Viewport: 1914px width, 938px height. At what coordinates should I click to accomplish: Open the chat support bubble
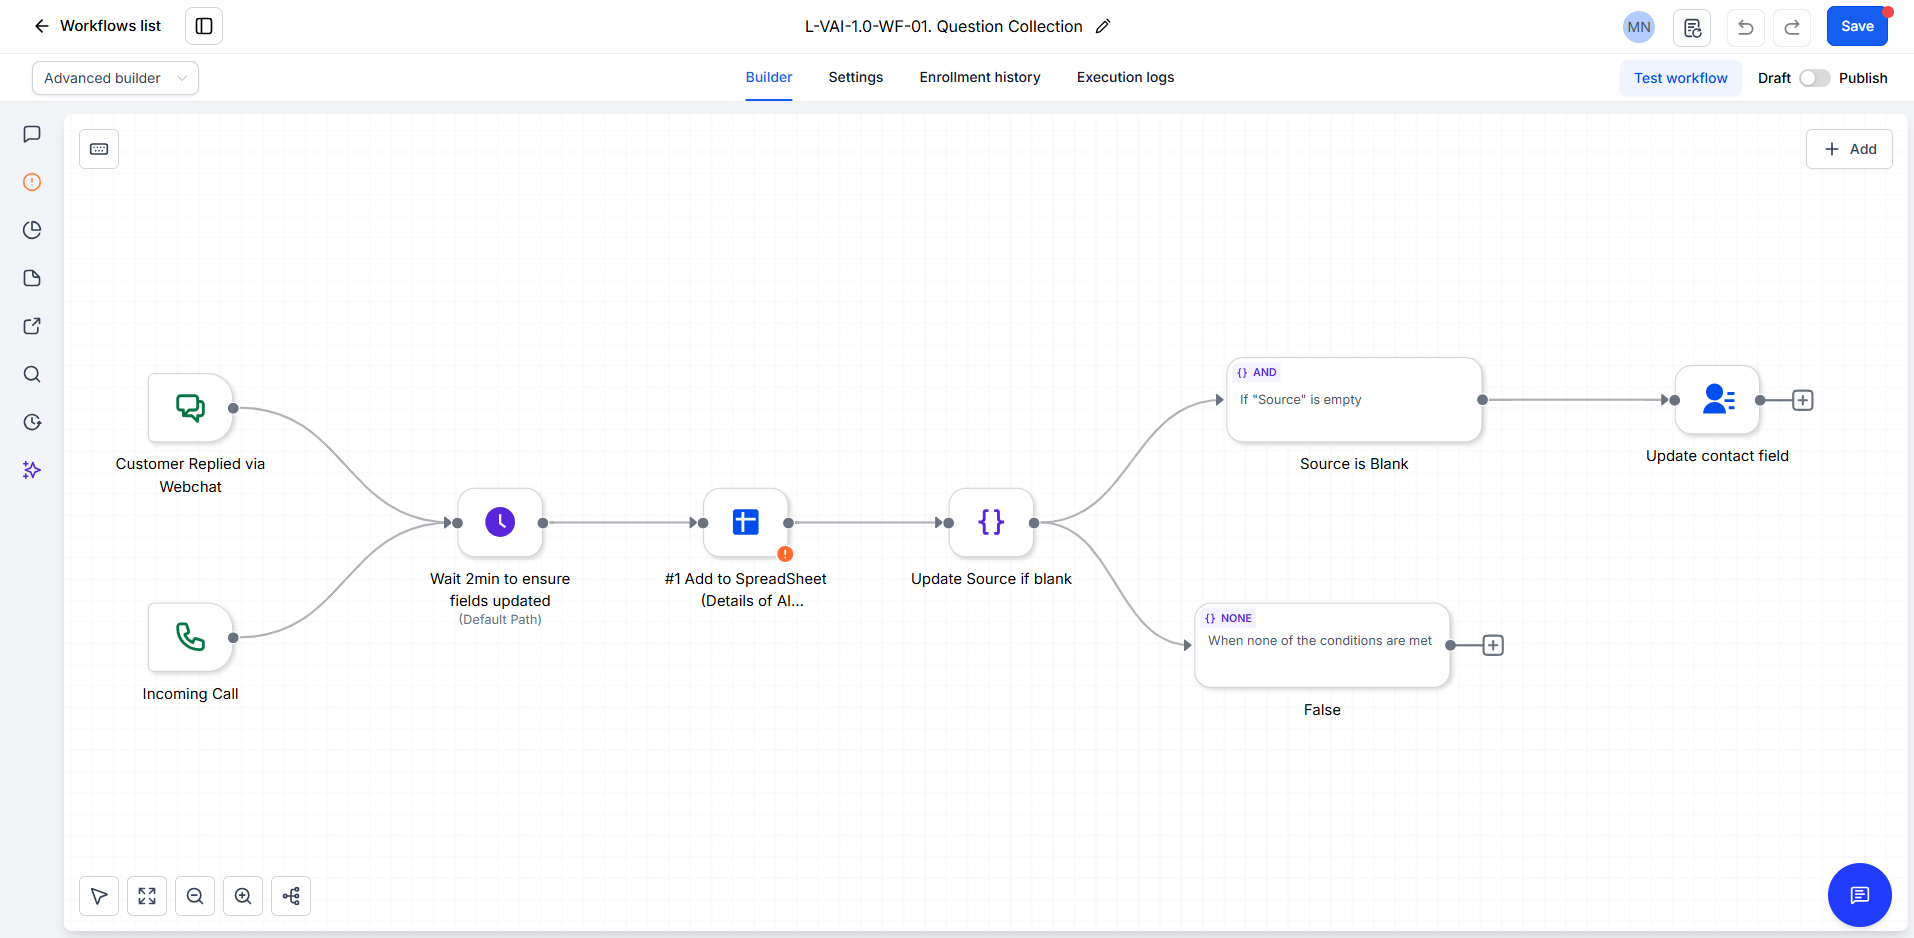pyautogui.click(x=1859, y=895)
